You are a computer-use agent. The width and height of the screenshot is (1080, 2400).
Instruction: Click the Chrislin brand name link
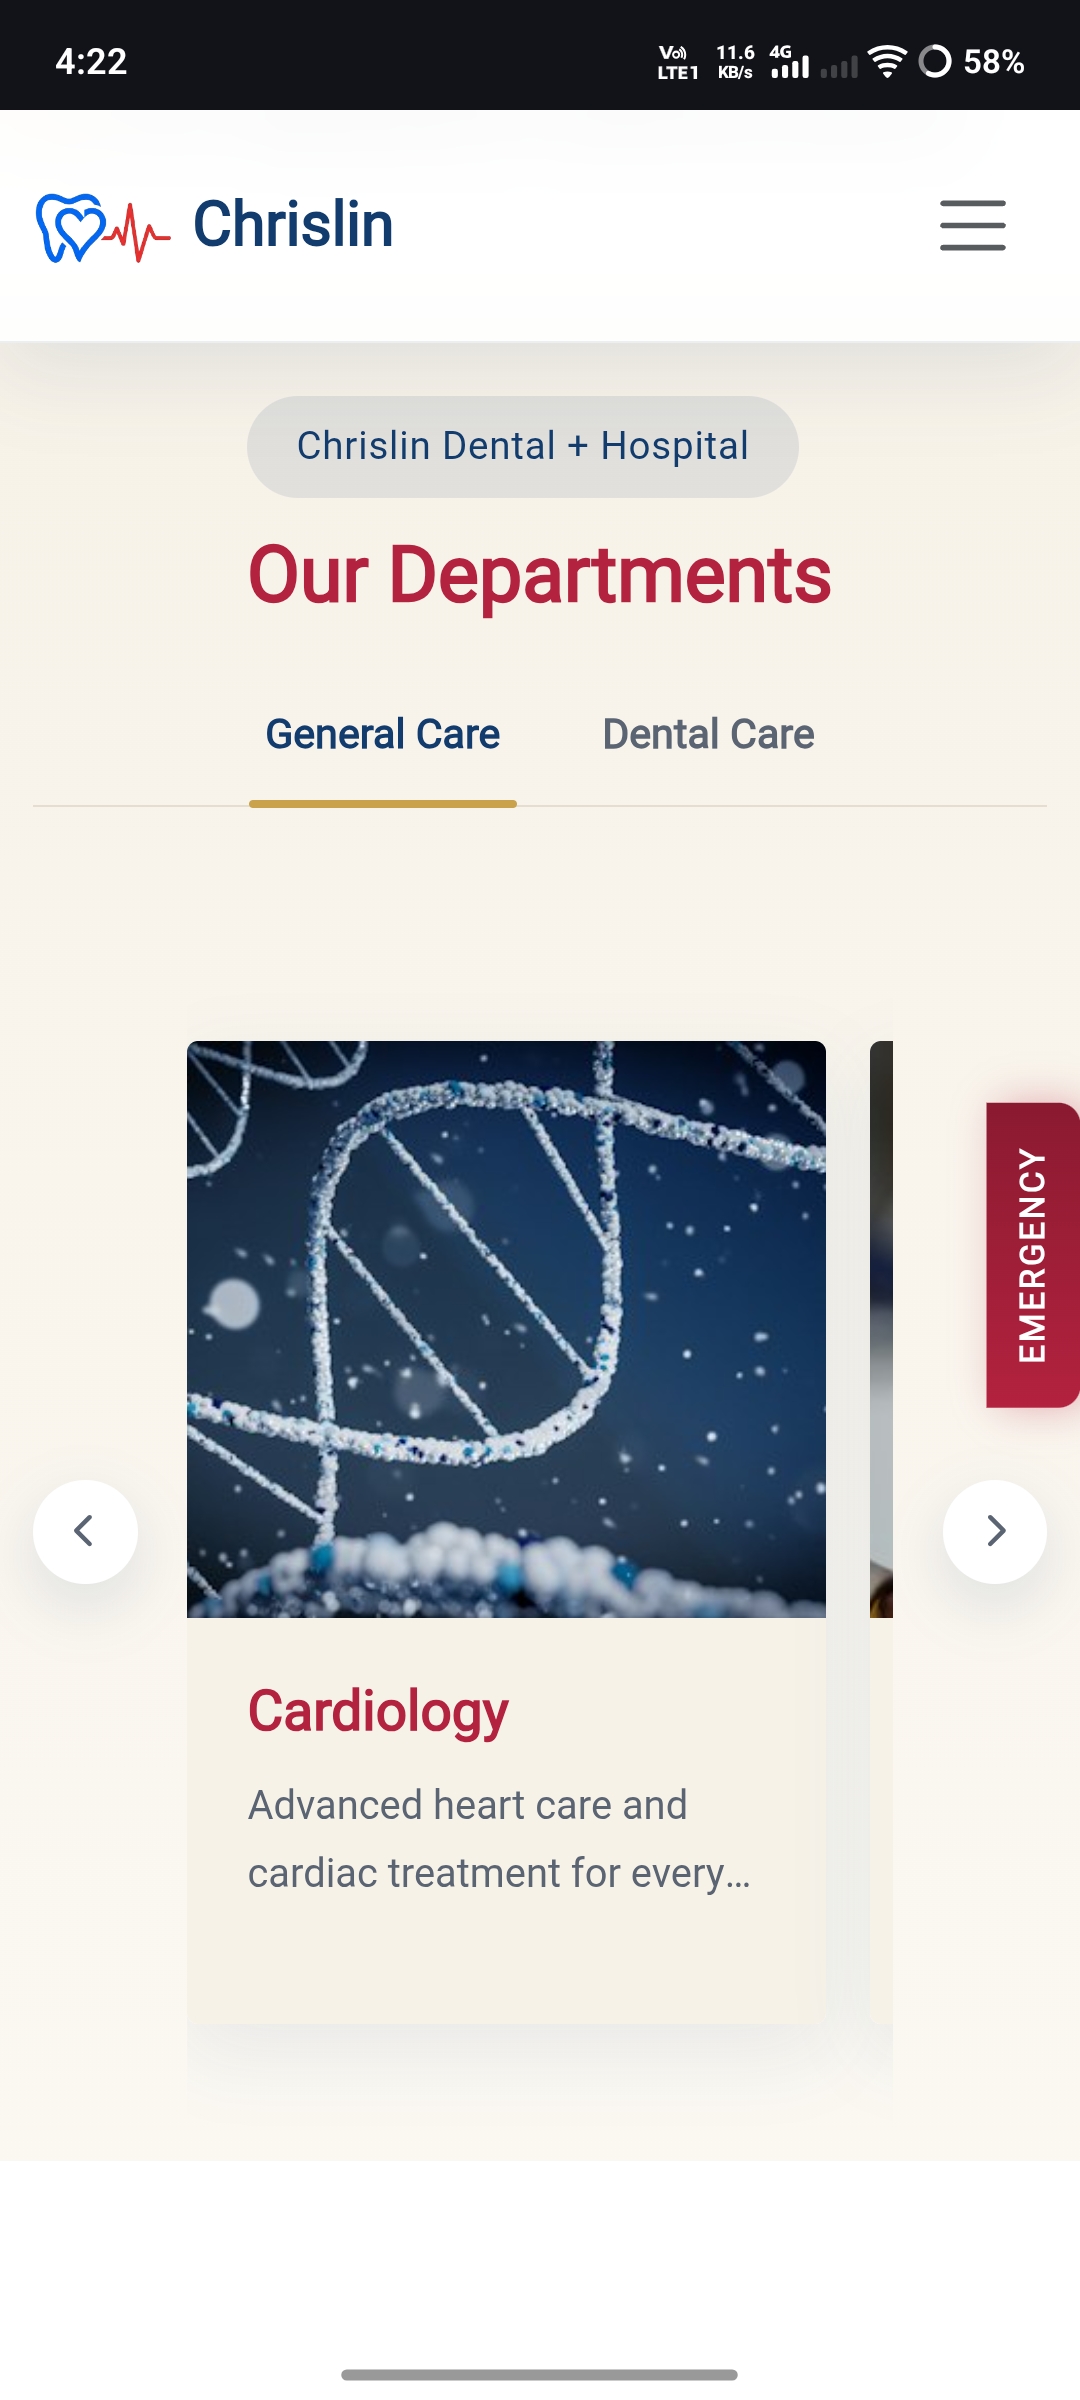coord(293,224)
